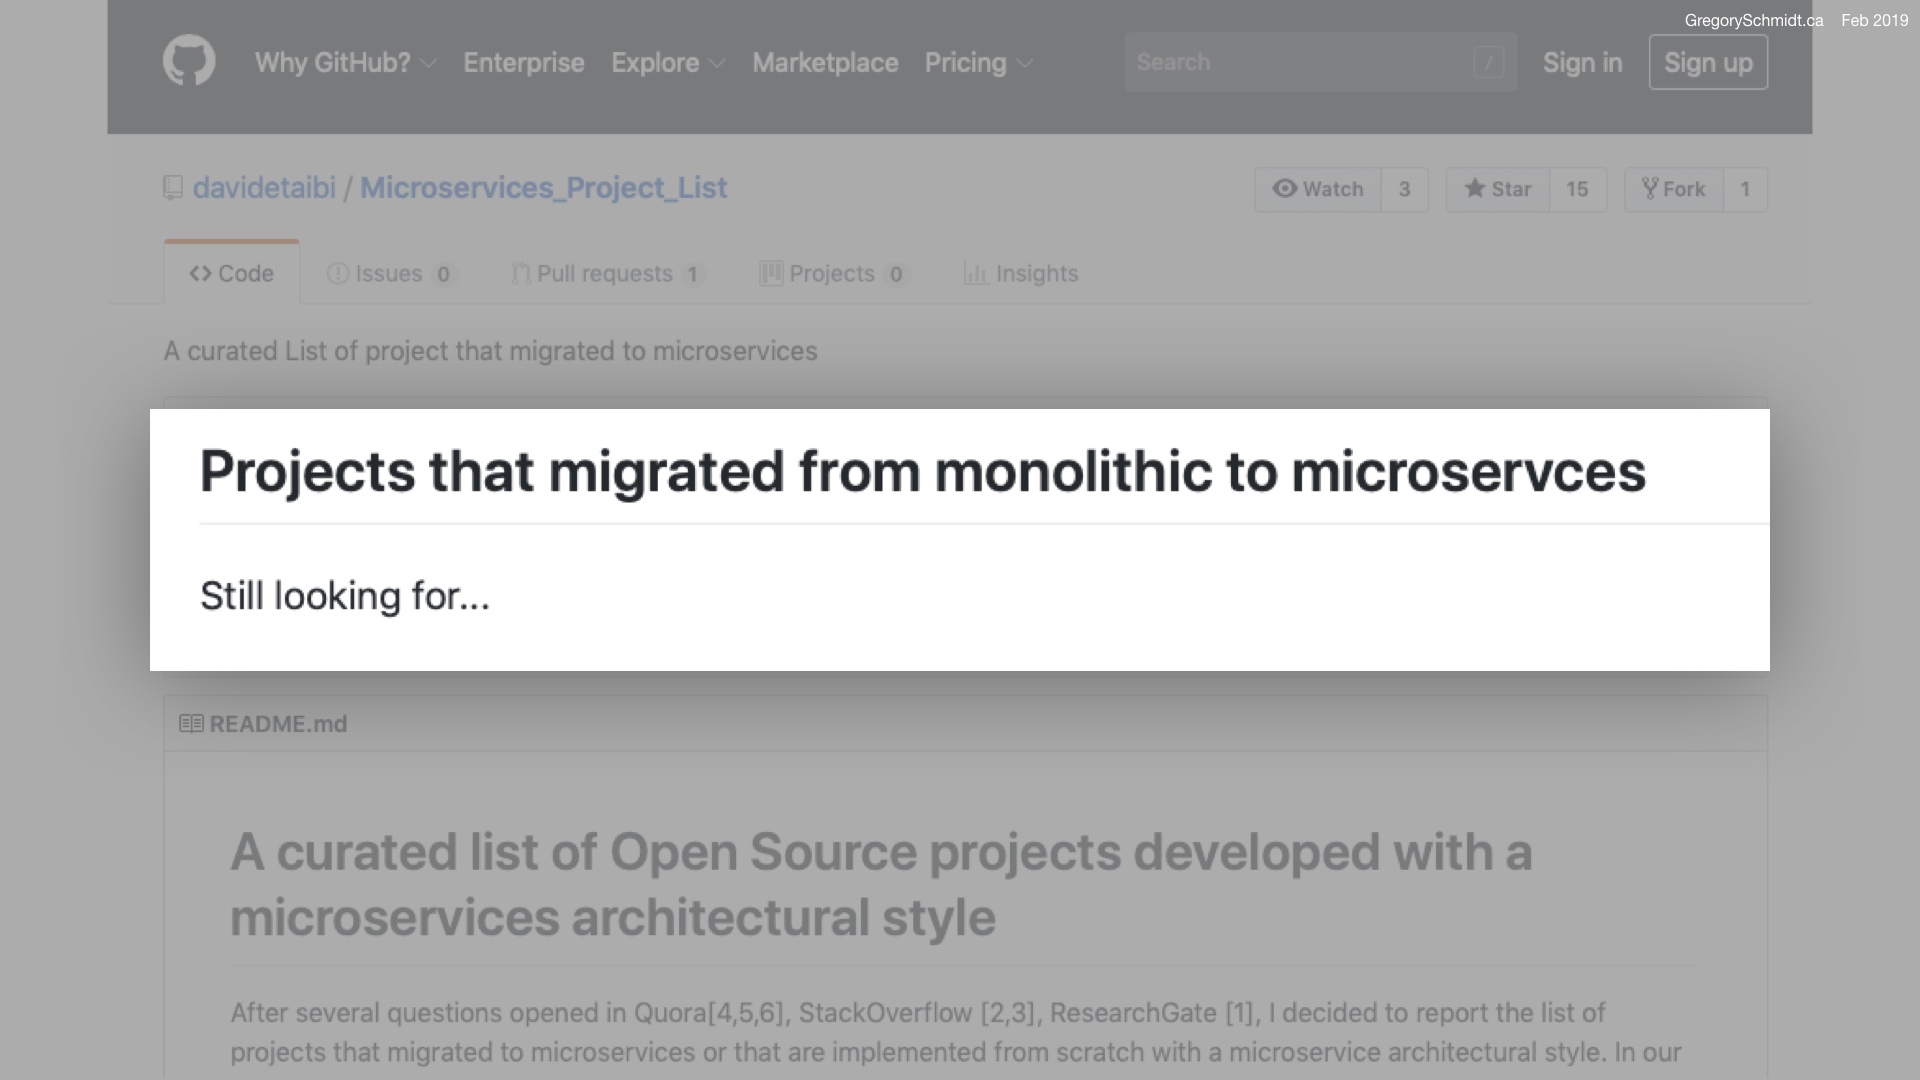
Task: Click the Insights bar graph icon
Action: pos(976,273)
